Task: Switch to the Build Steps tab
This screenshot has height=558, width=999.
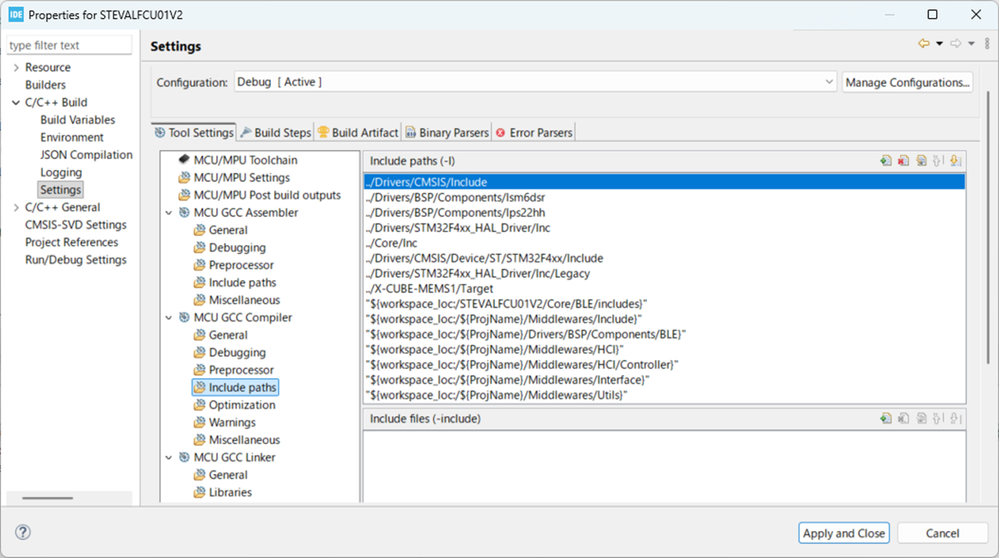Action: (x=275, y=132)
